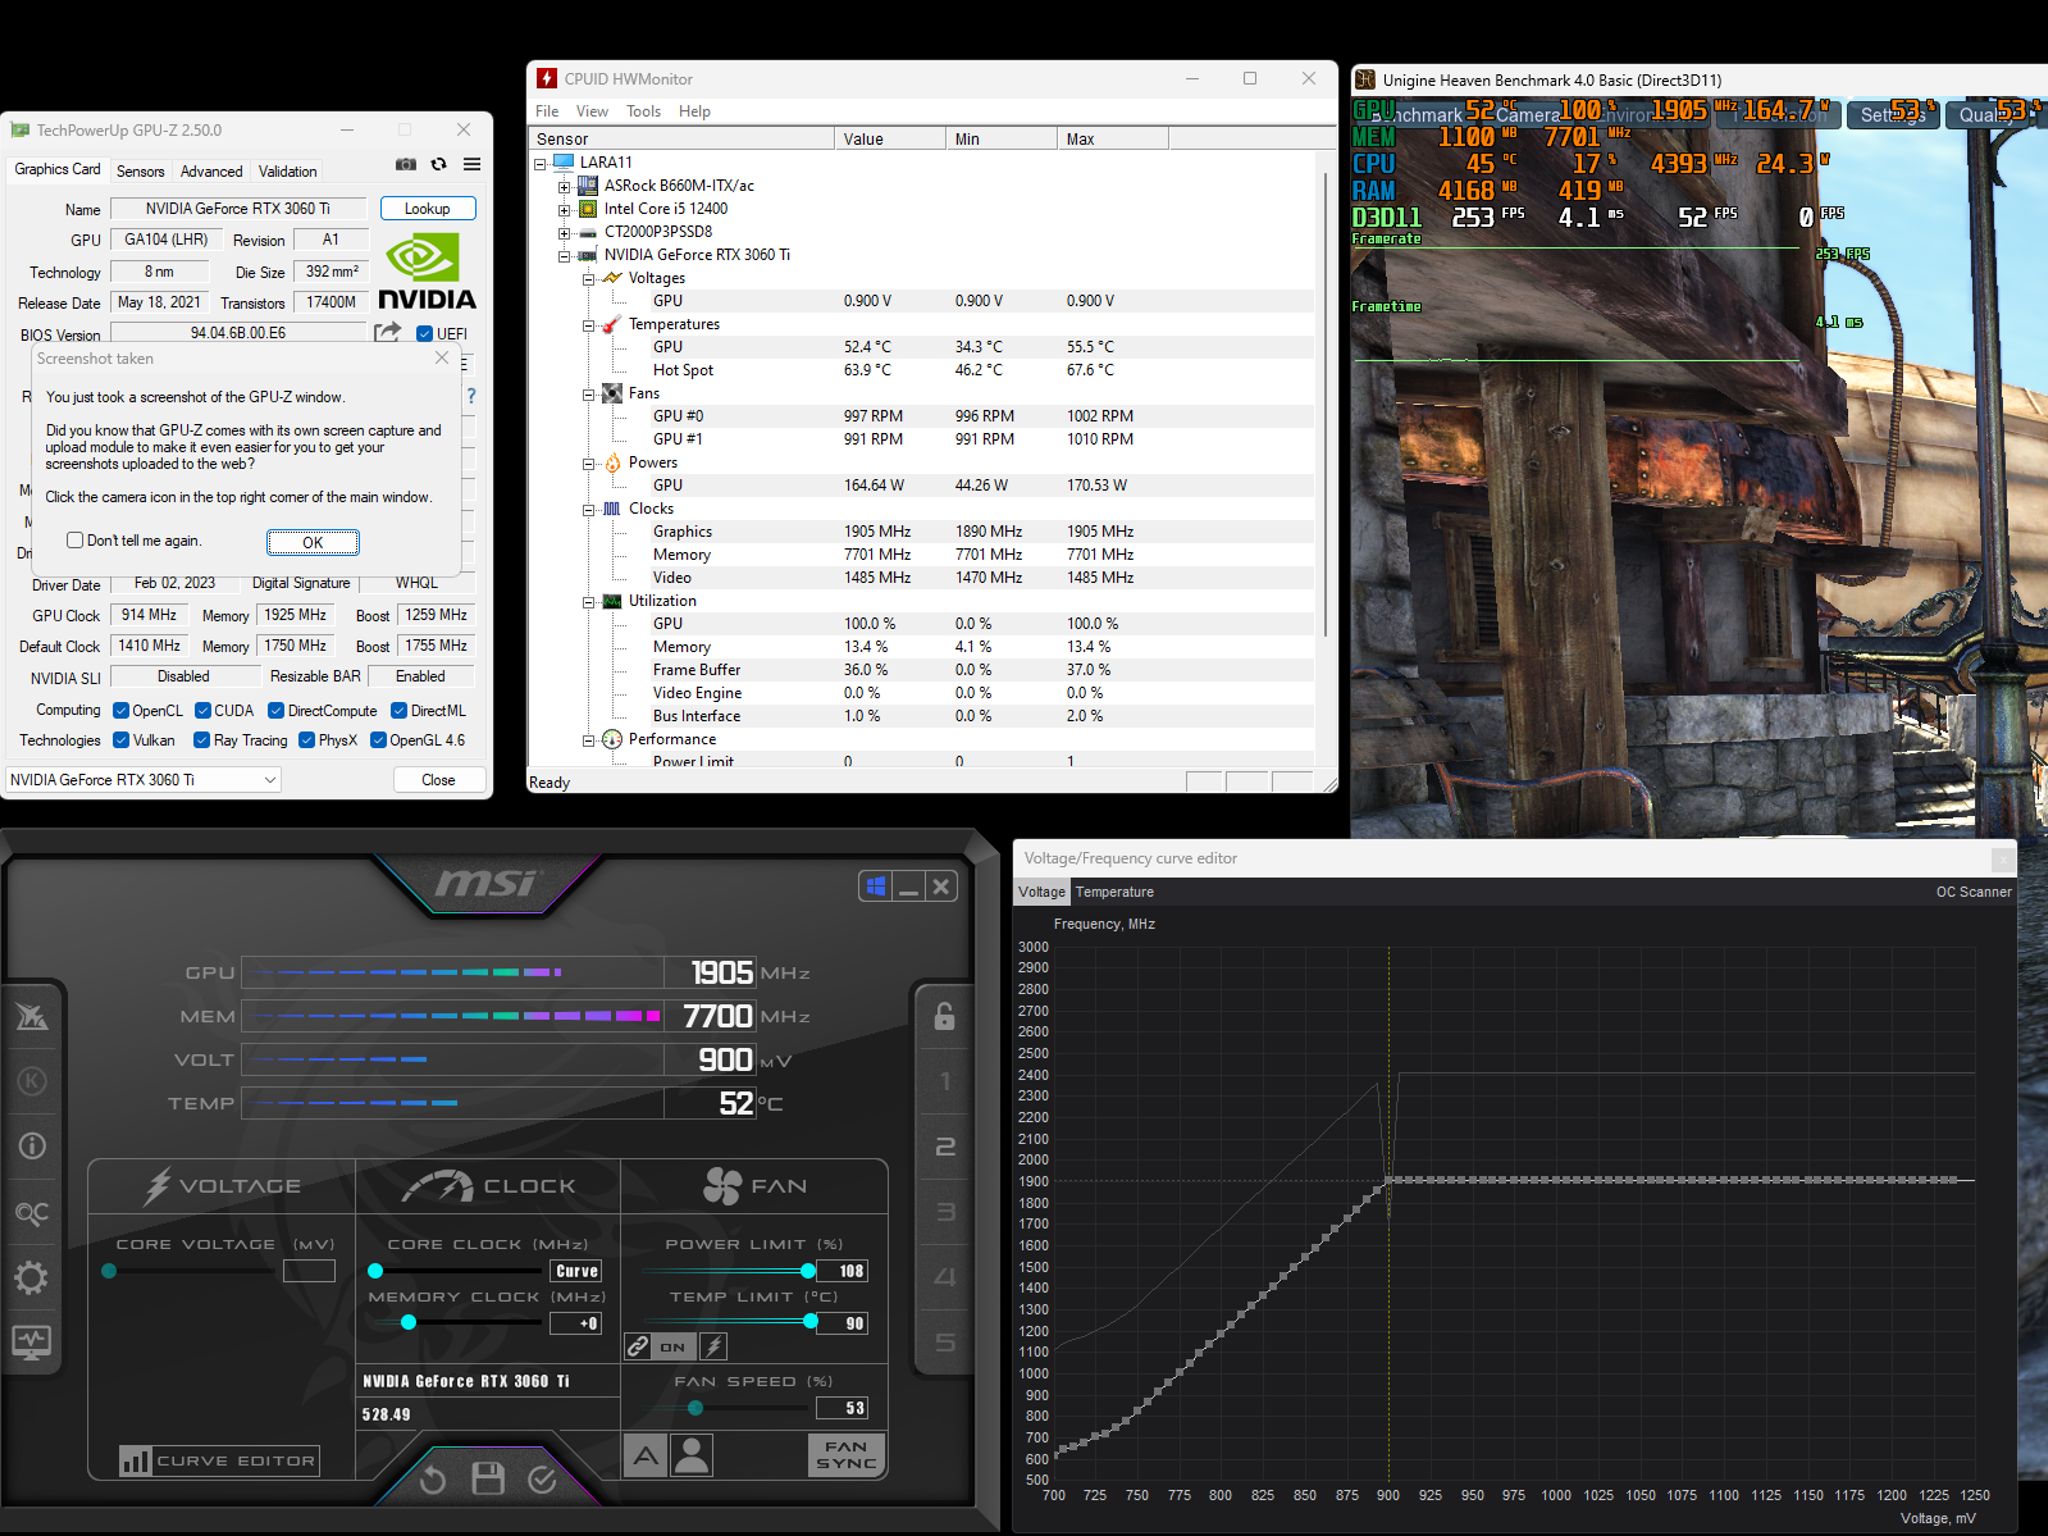This screenshot has height=1536, width=2048.
Task: Collapse LARA11 root node in HWMonitor
Action: coord(541,164)
